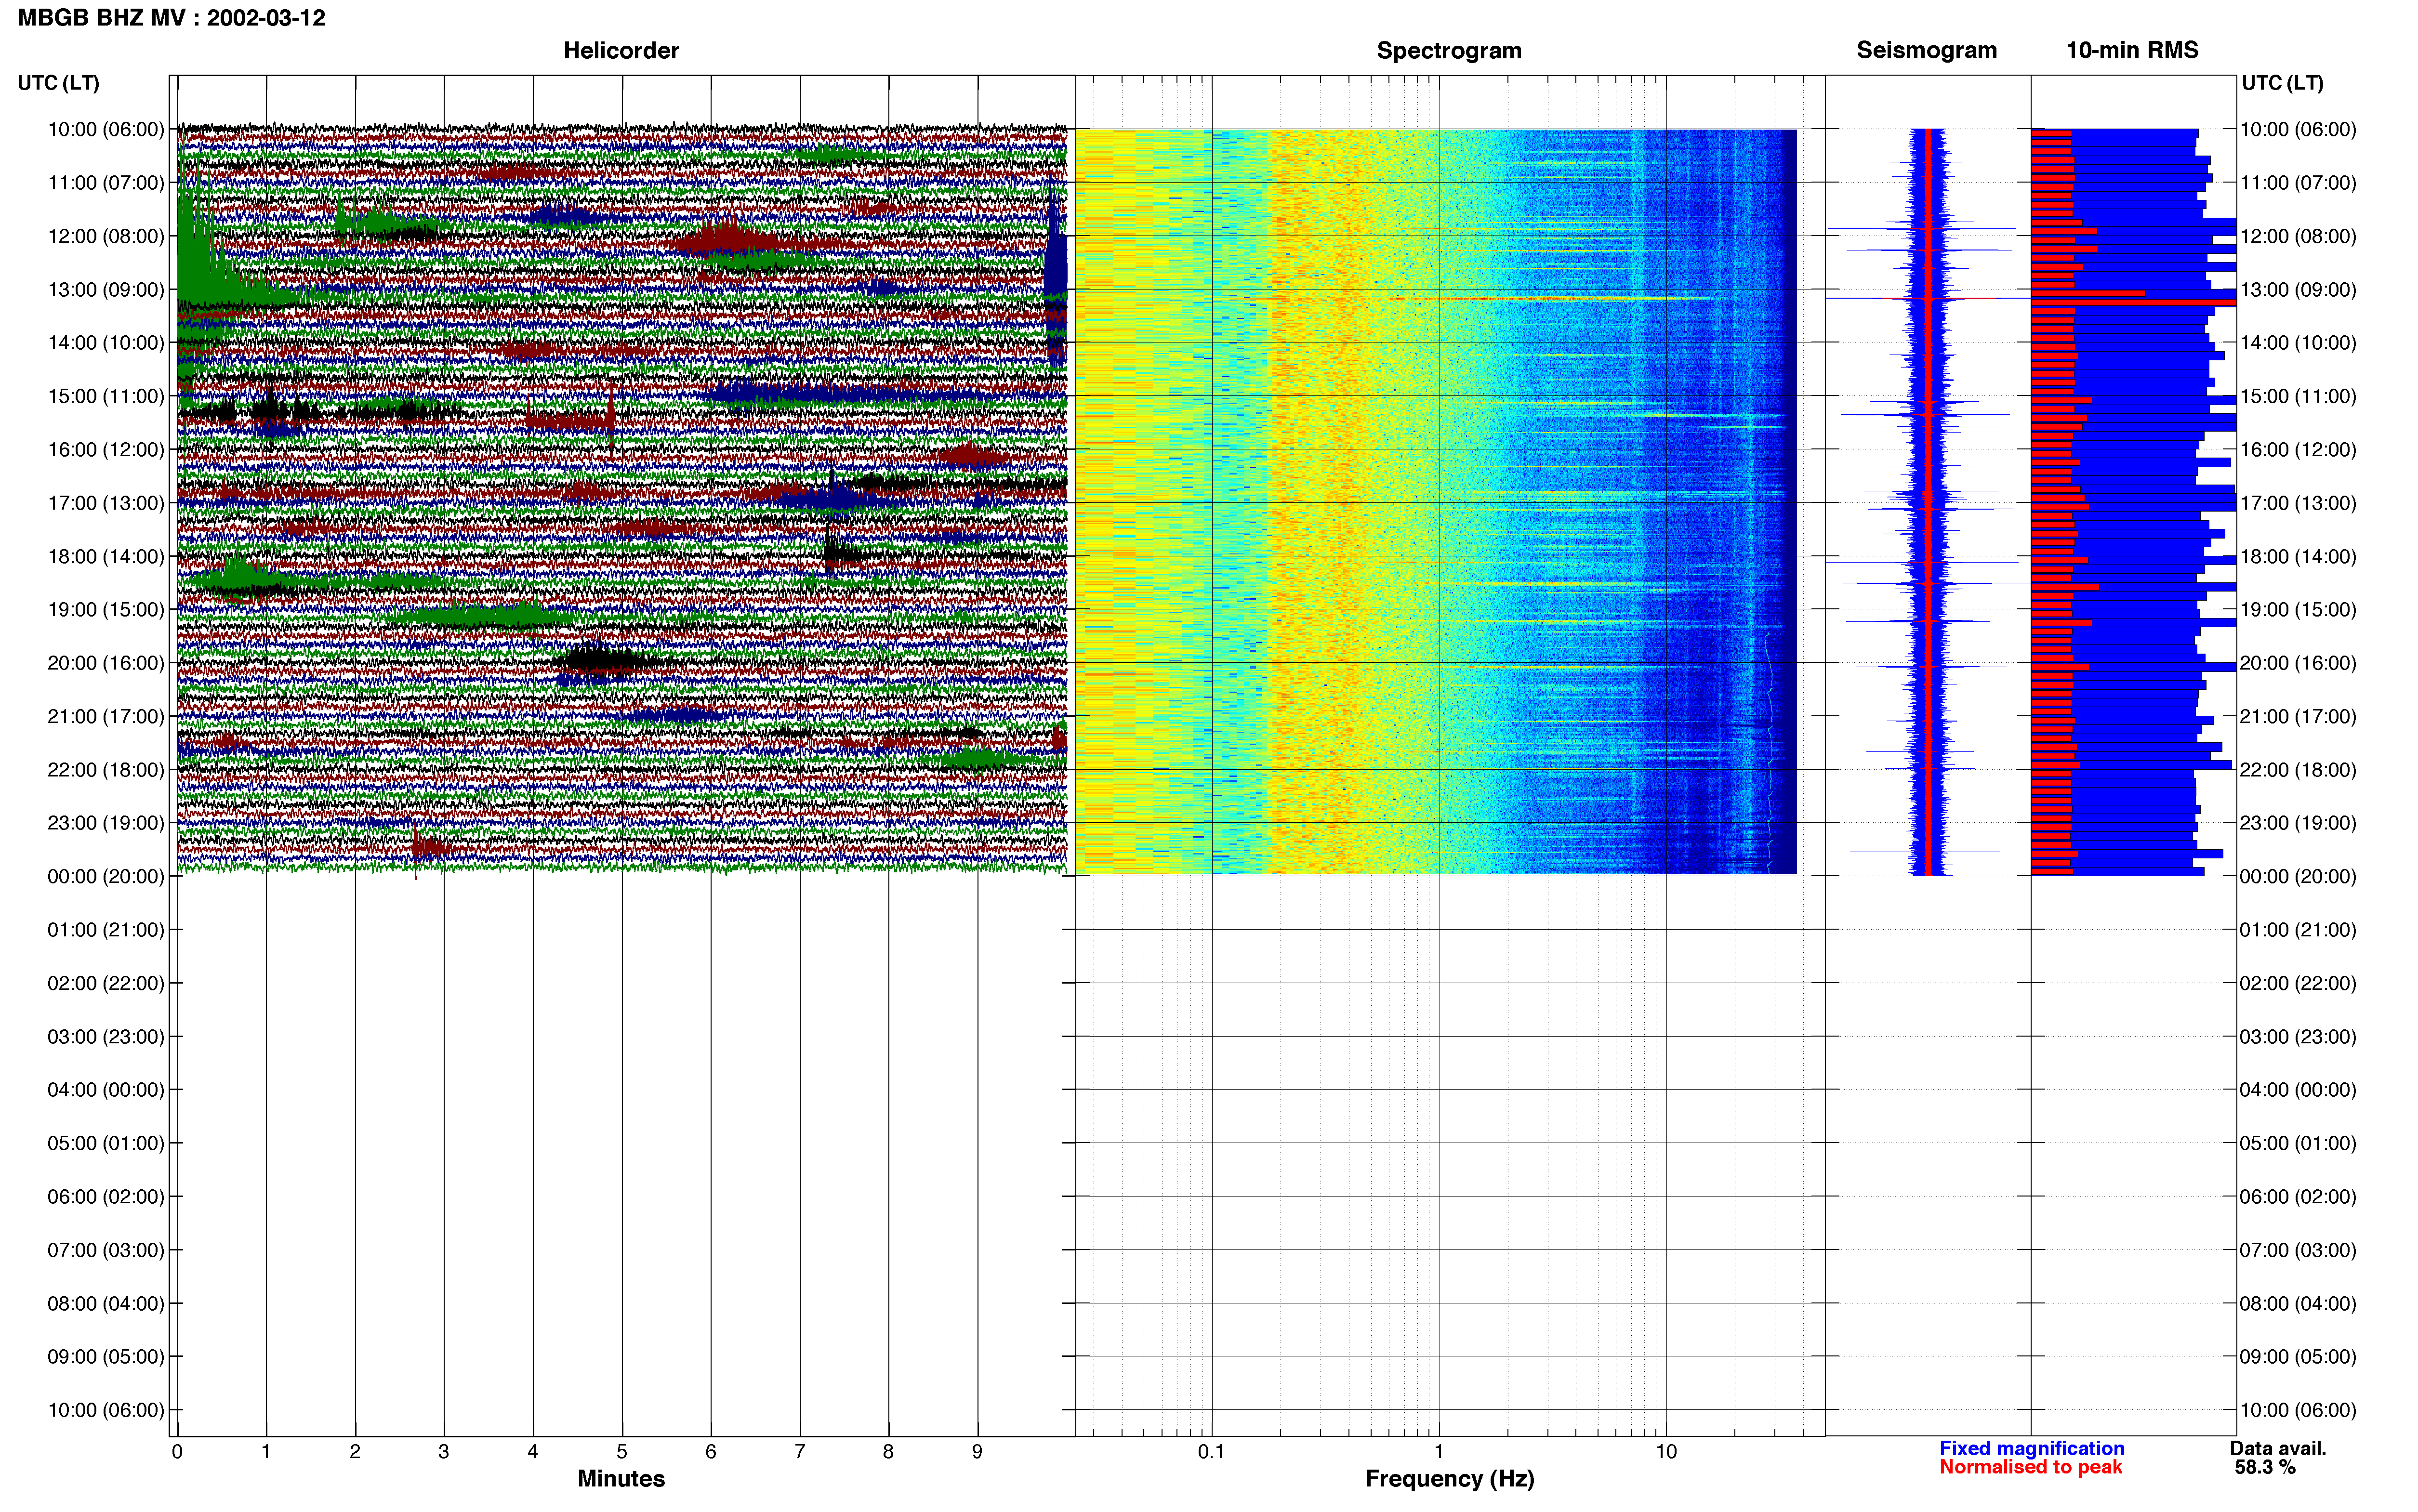This screenshot has width=2418, height=1512.
Task: Click right time label '17:00 (13:00)'
Action: pos(2298,502)
